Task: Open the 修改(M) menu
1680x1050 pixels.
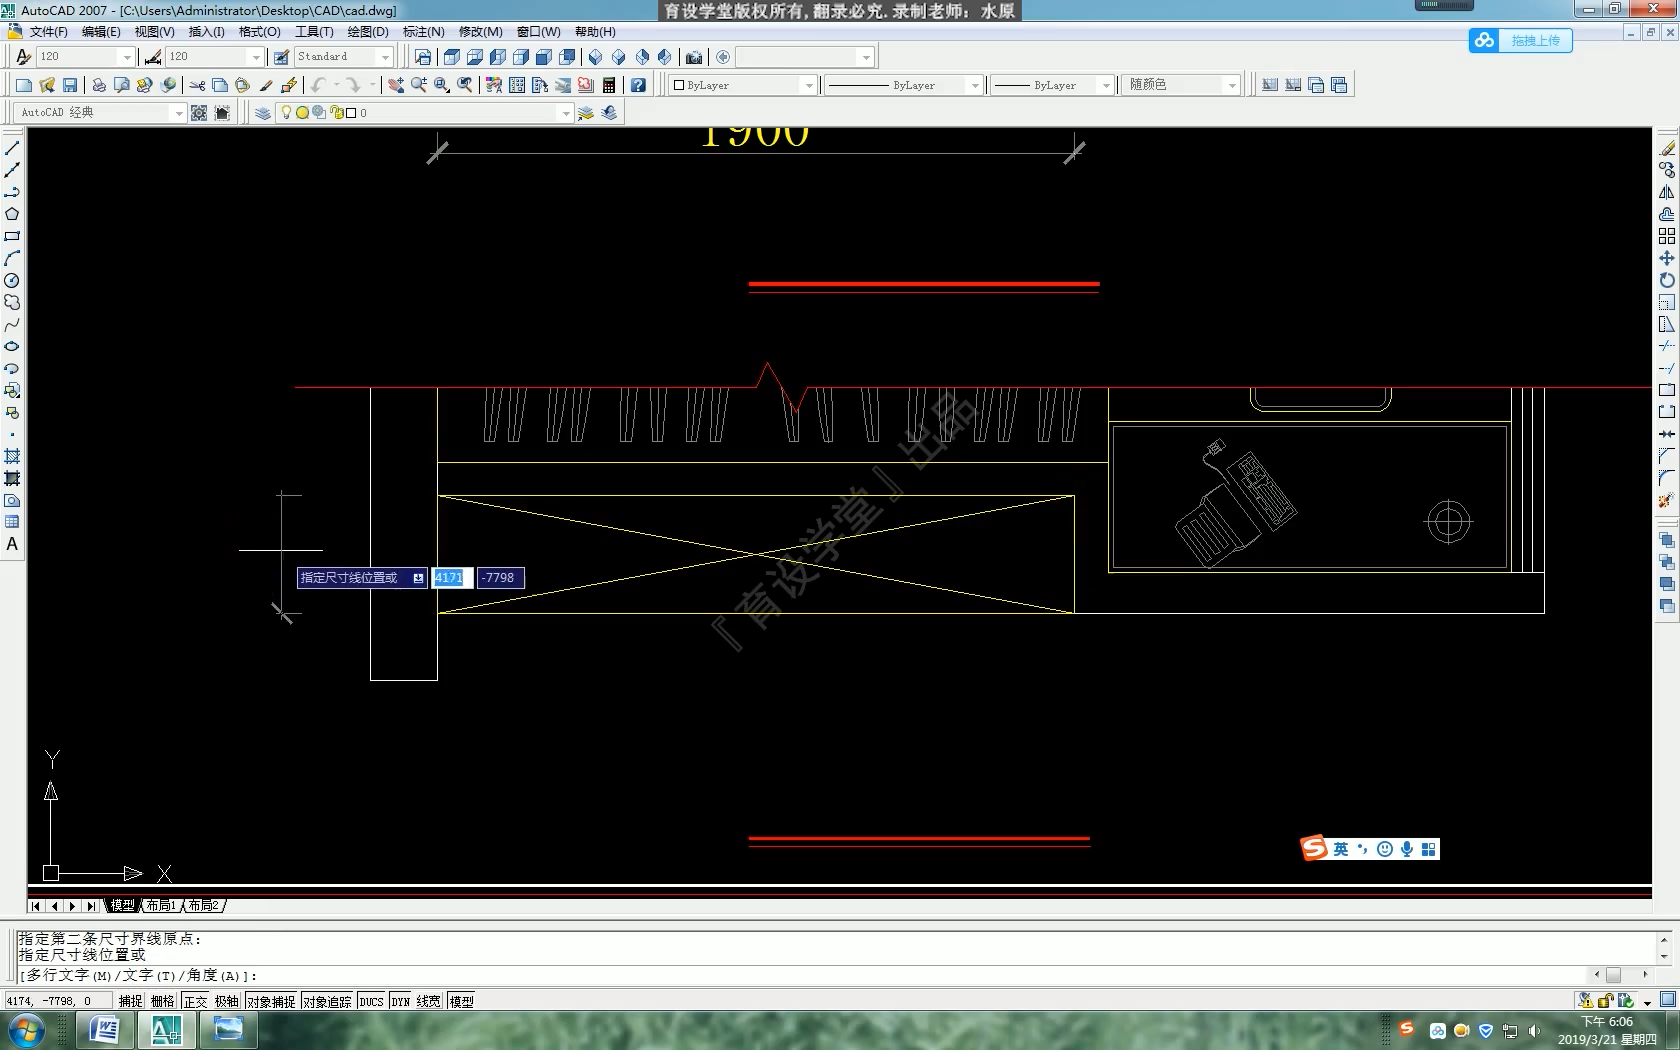Action: point(481,32)
